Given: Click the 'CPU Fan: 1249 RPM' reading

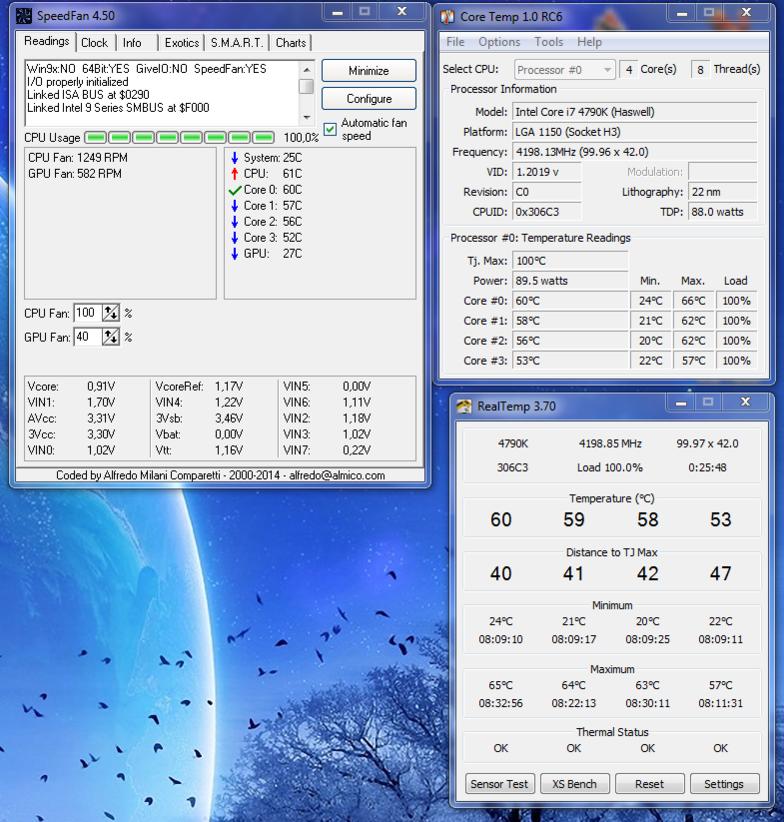Looking at the screenshot, I should pos(78,158).
